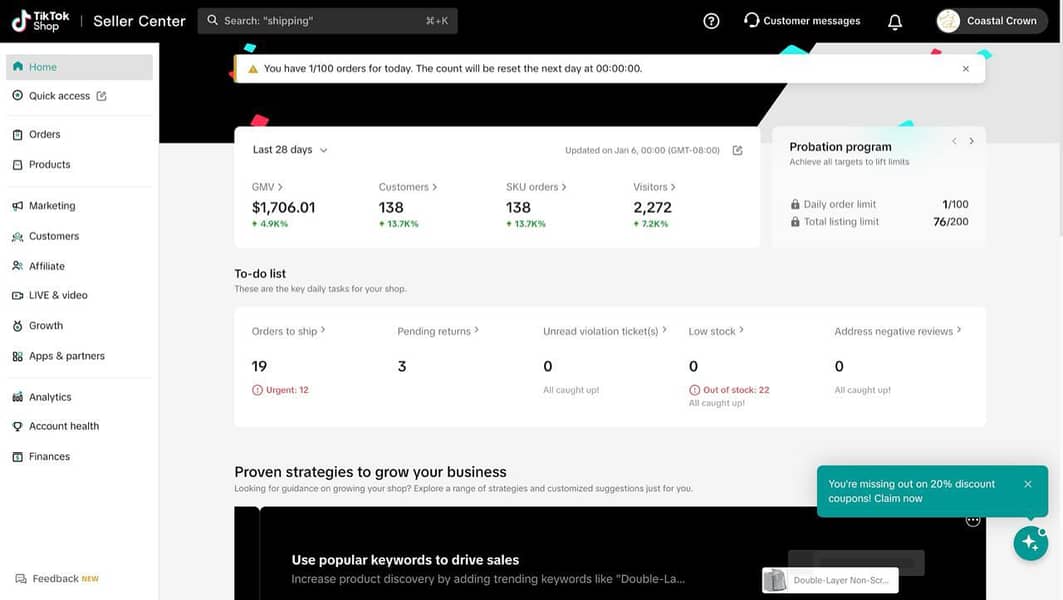Close the 20% discount coupons popup
1063x600 pixels.
point(1027,484)
